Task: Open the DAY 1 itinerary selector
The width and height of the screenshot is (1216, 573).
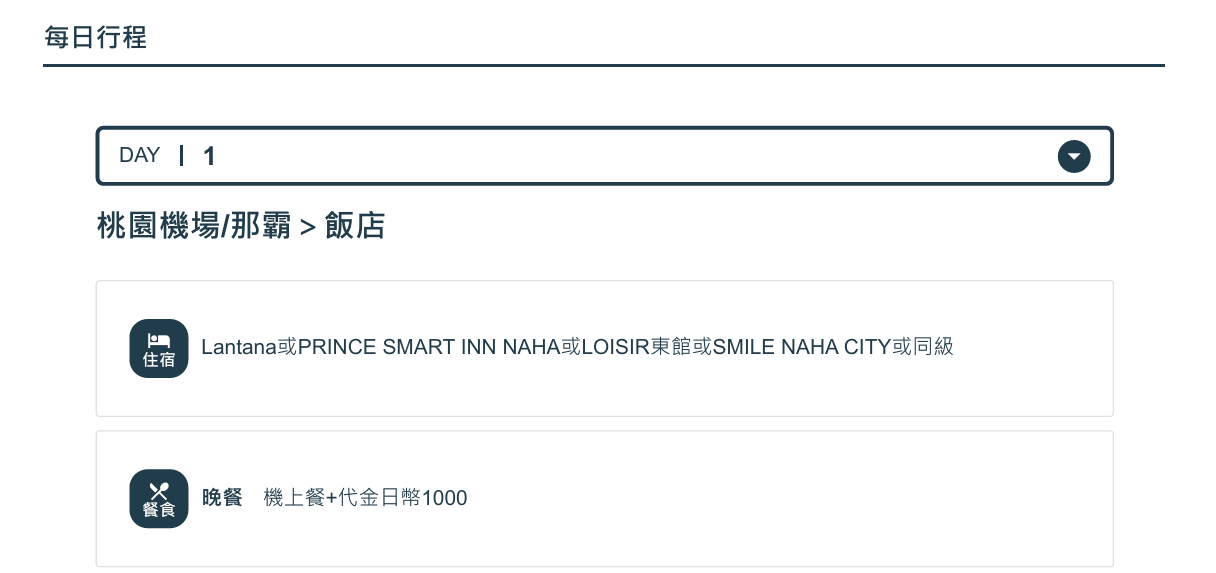Action: point(604,156)
